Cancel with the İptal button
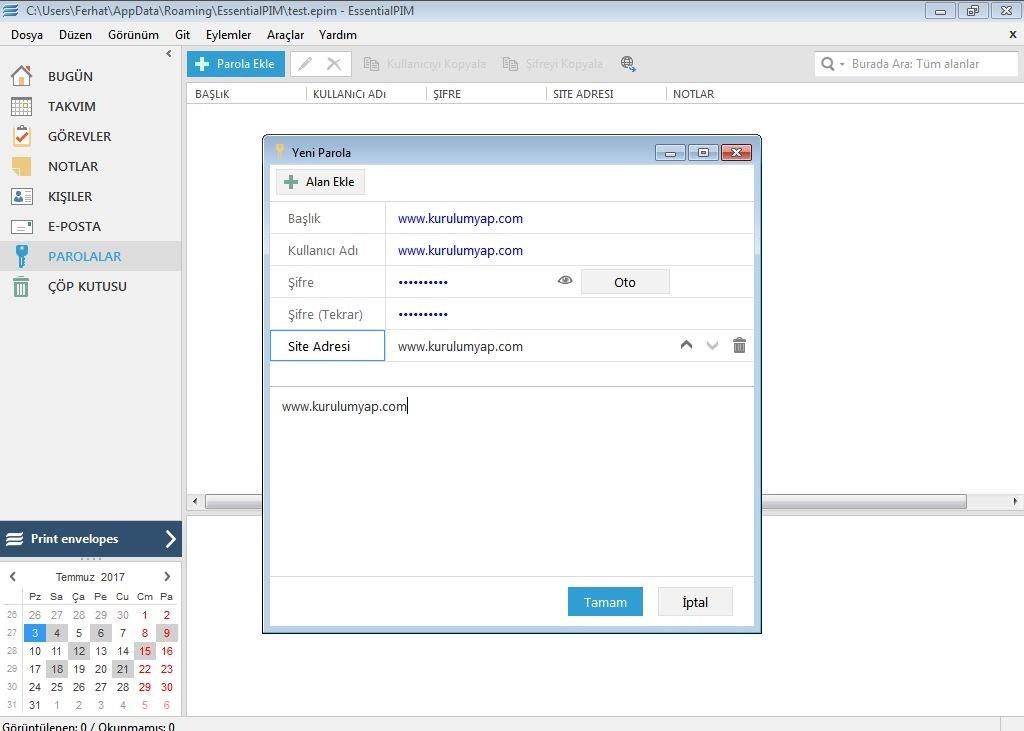This screenshot has width=1024, height=731. (x=695, y=602)
